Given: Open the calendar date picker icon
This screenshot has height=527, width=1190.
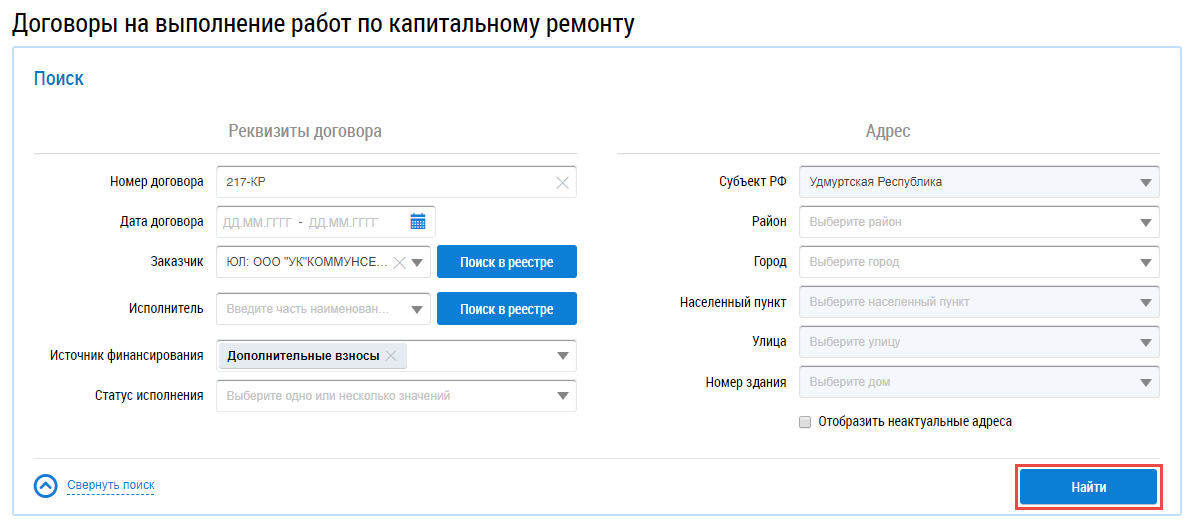Looking at the screenshot, I should (418, 222).
